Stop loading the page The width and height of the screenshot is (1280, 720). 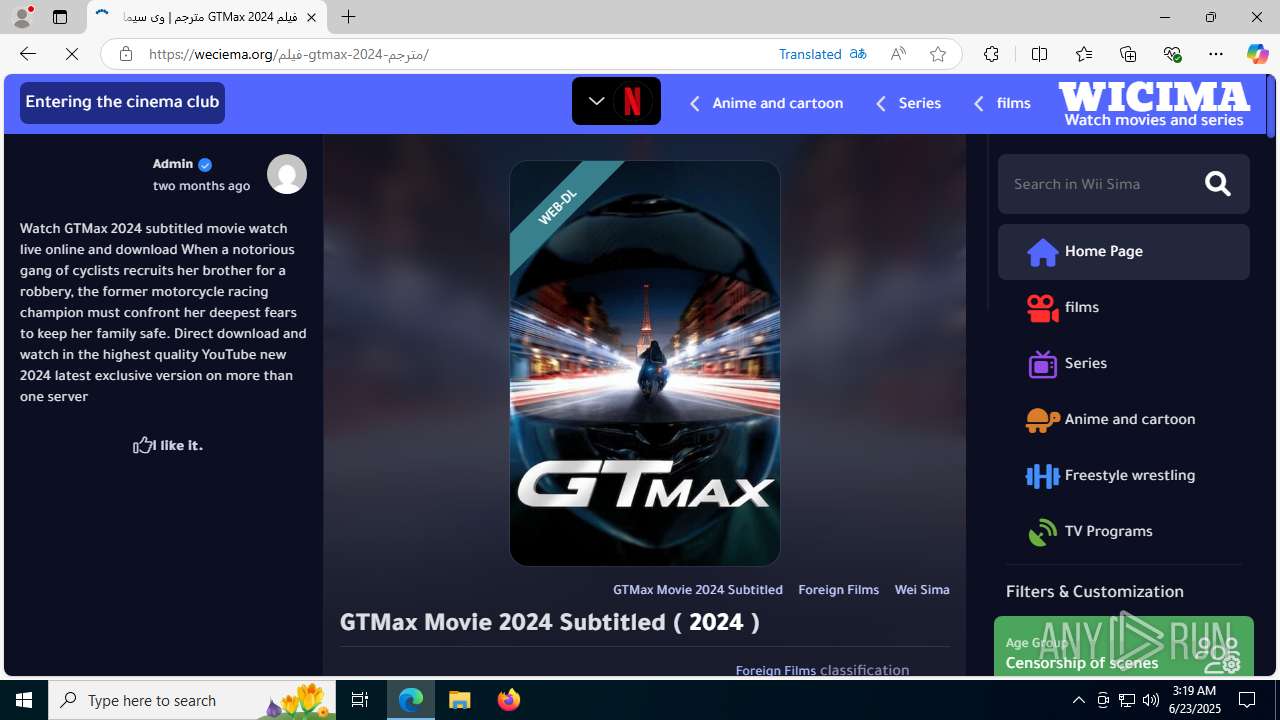[72, 54]
